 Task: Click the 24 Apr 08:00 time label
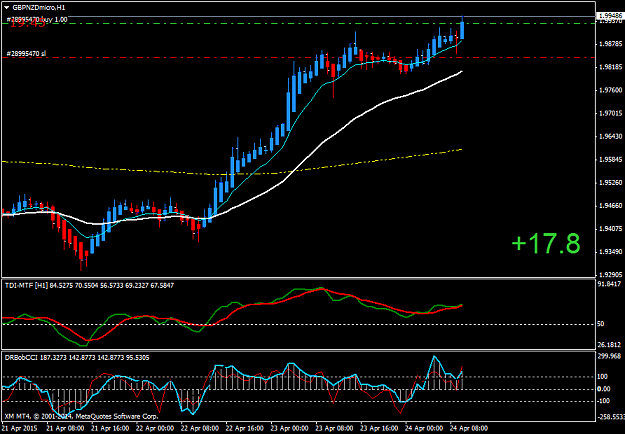click(x=469, y=428)
